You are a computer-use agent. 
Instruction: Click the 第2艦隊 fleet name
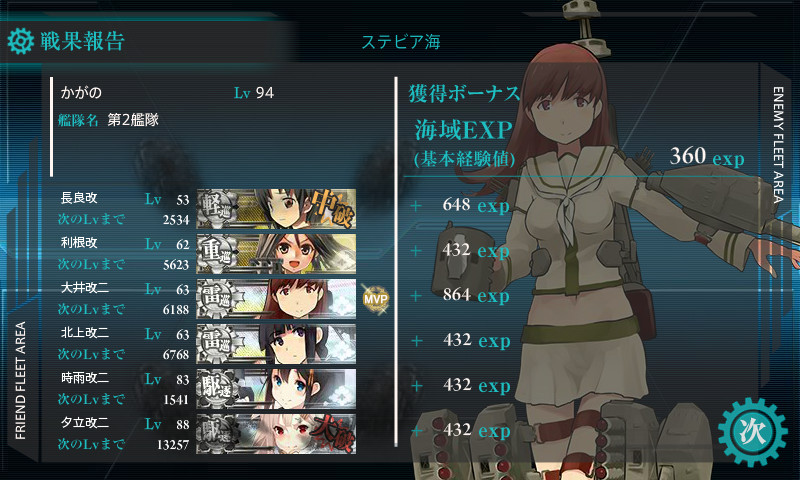(x=133, y=120)
